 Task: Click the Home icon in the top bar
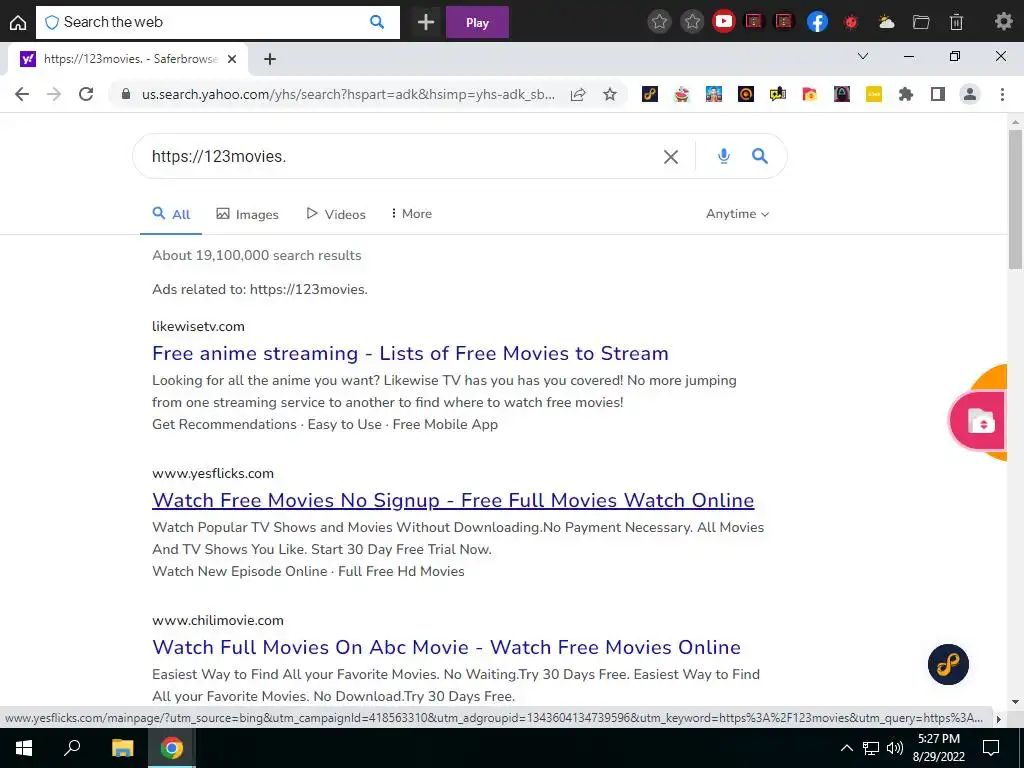(18, 22)
